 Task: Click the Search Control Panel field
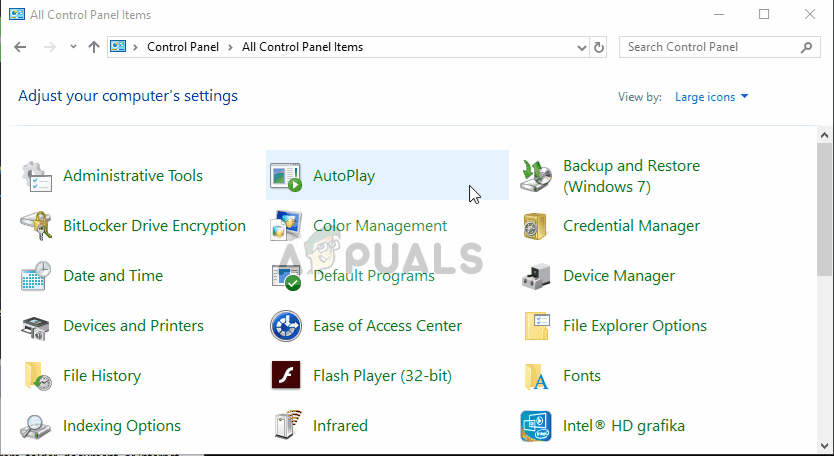pos(710,47)
